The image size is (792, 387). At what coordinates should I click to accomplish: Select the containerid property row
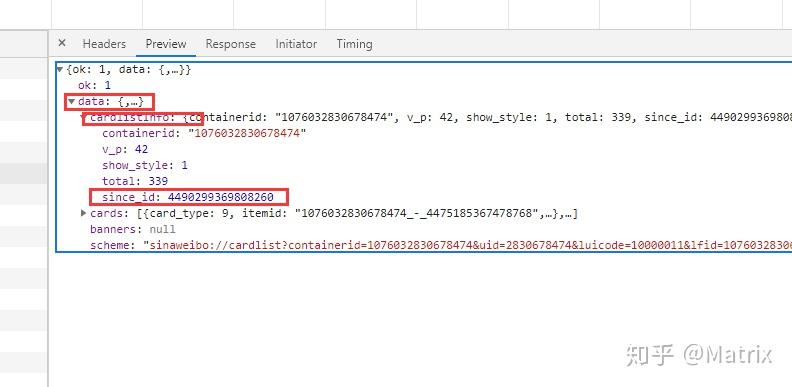point(204,133)
